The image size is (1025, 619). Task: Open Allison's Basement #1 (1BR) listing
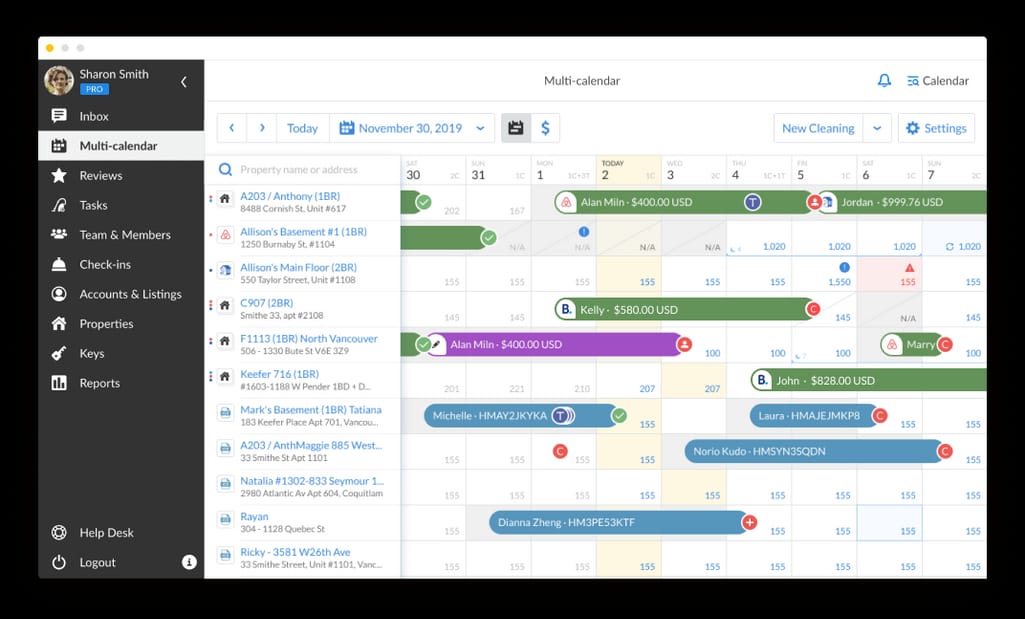(x=303, y=231)
